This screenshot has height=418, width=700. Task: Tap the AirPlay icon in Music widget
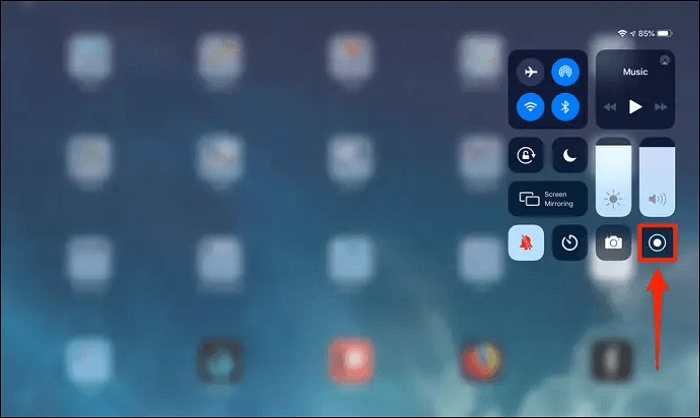tap(666, 60)
